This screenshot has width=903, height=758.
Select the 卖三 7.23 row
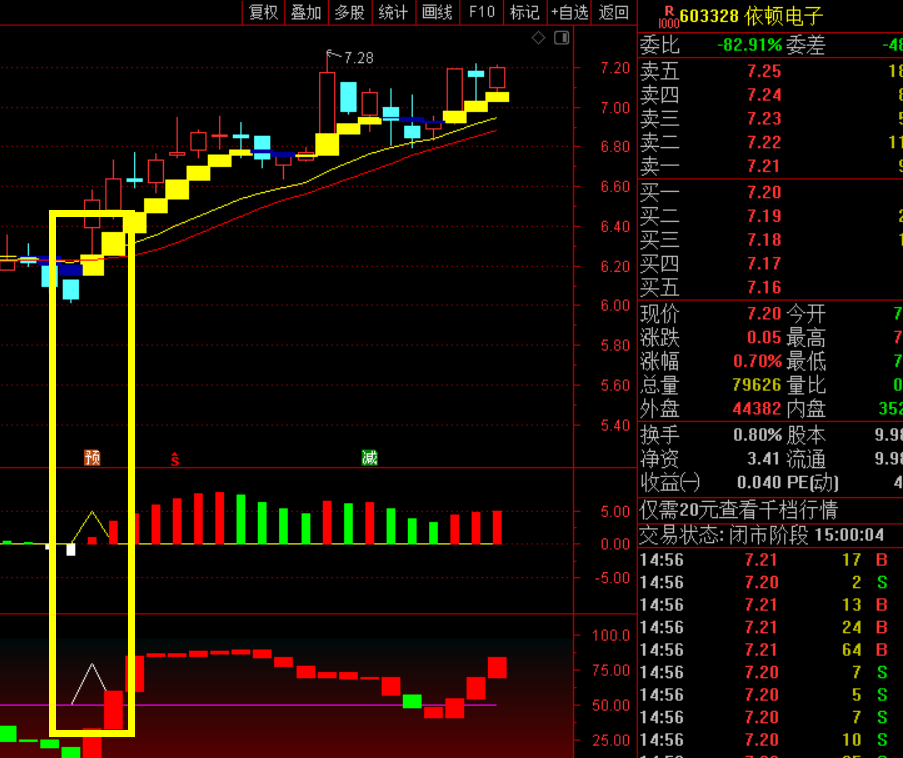pos(771,118)
